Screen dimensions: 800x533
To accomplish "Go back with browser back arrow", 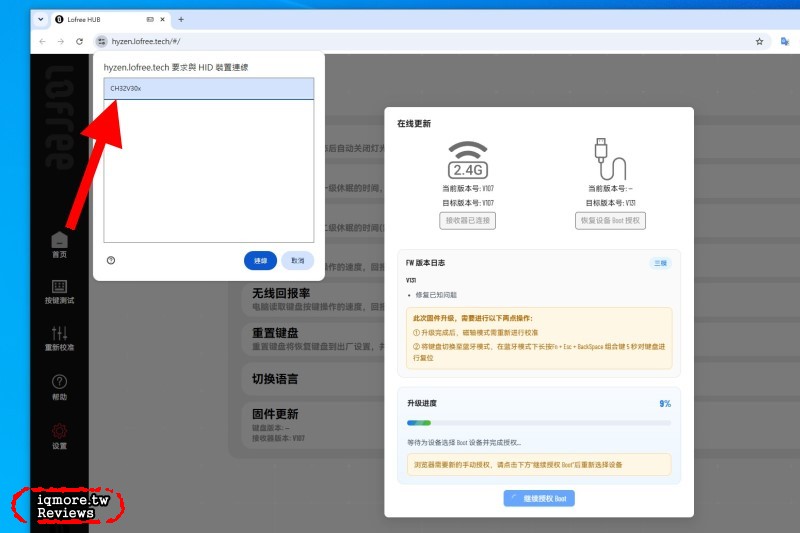I will pyautogui.click(x=42, y=41).
